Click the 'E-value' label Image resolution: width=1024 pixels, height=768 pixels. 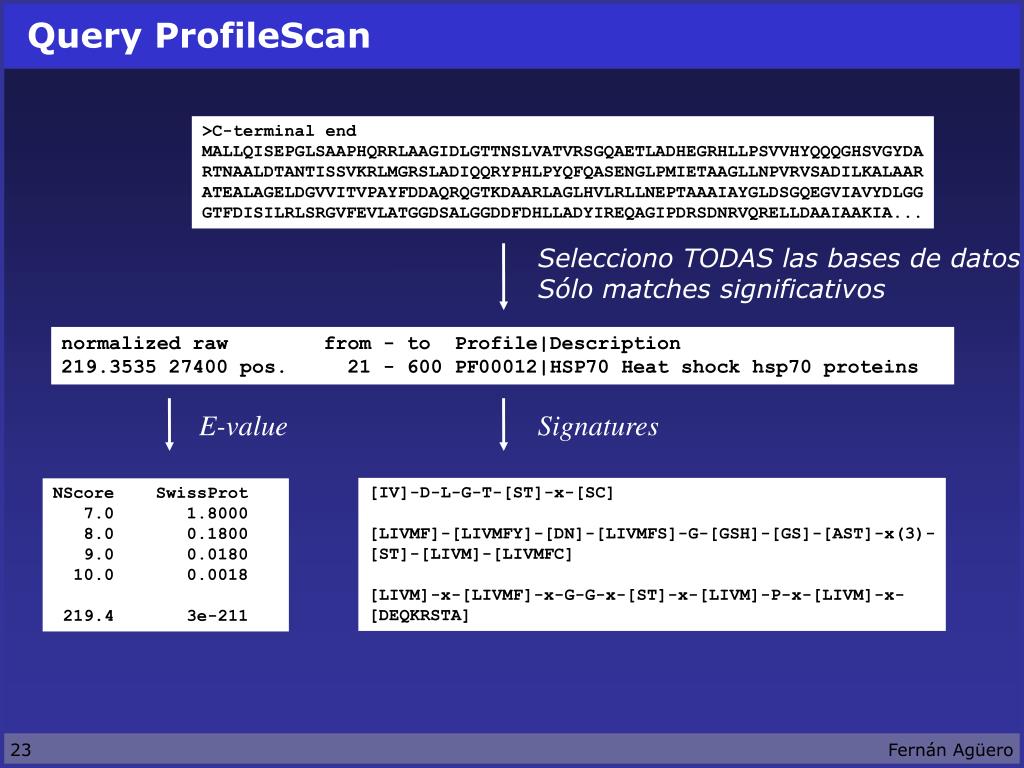[243, 426]
